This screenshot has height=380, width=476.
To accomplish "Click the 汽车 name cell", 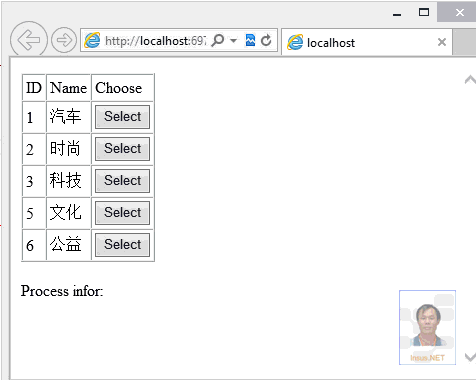I will [69, 117].
